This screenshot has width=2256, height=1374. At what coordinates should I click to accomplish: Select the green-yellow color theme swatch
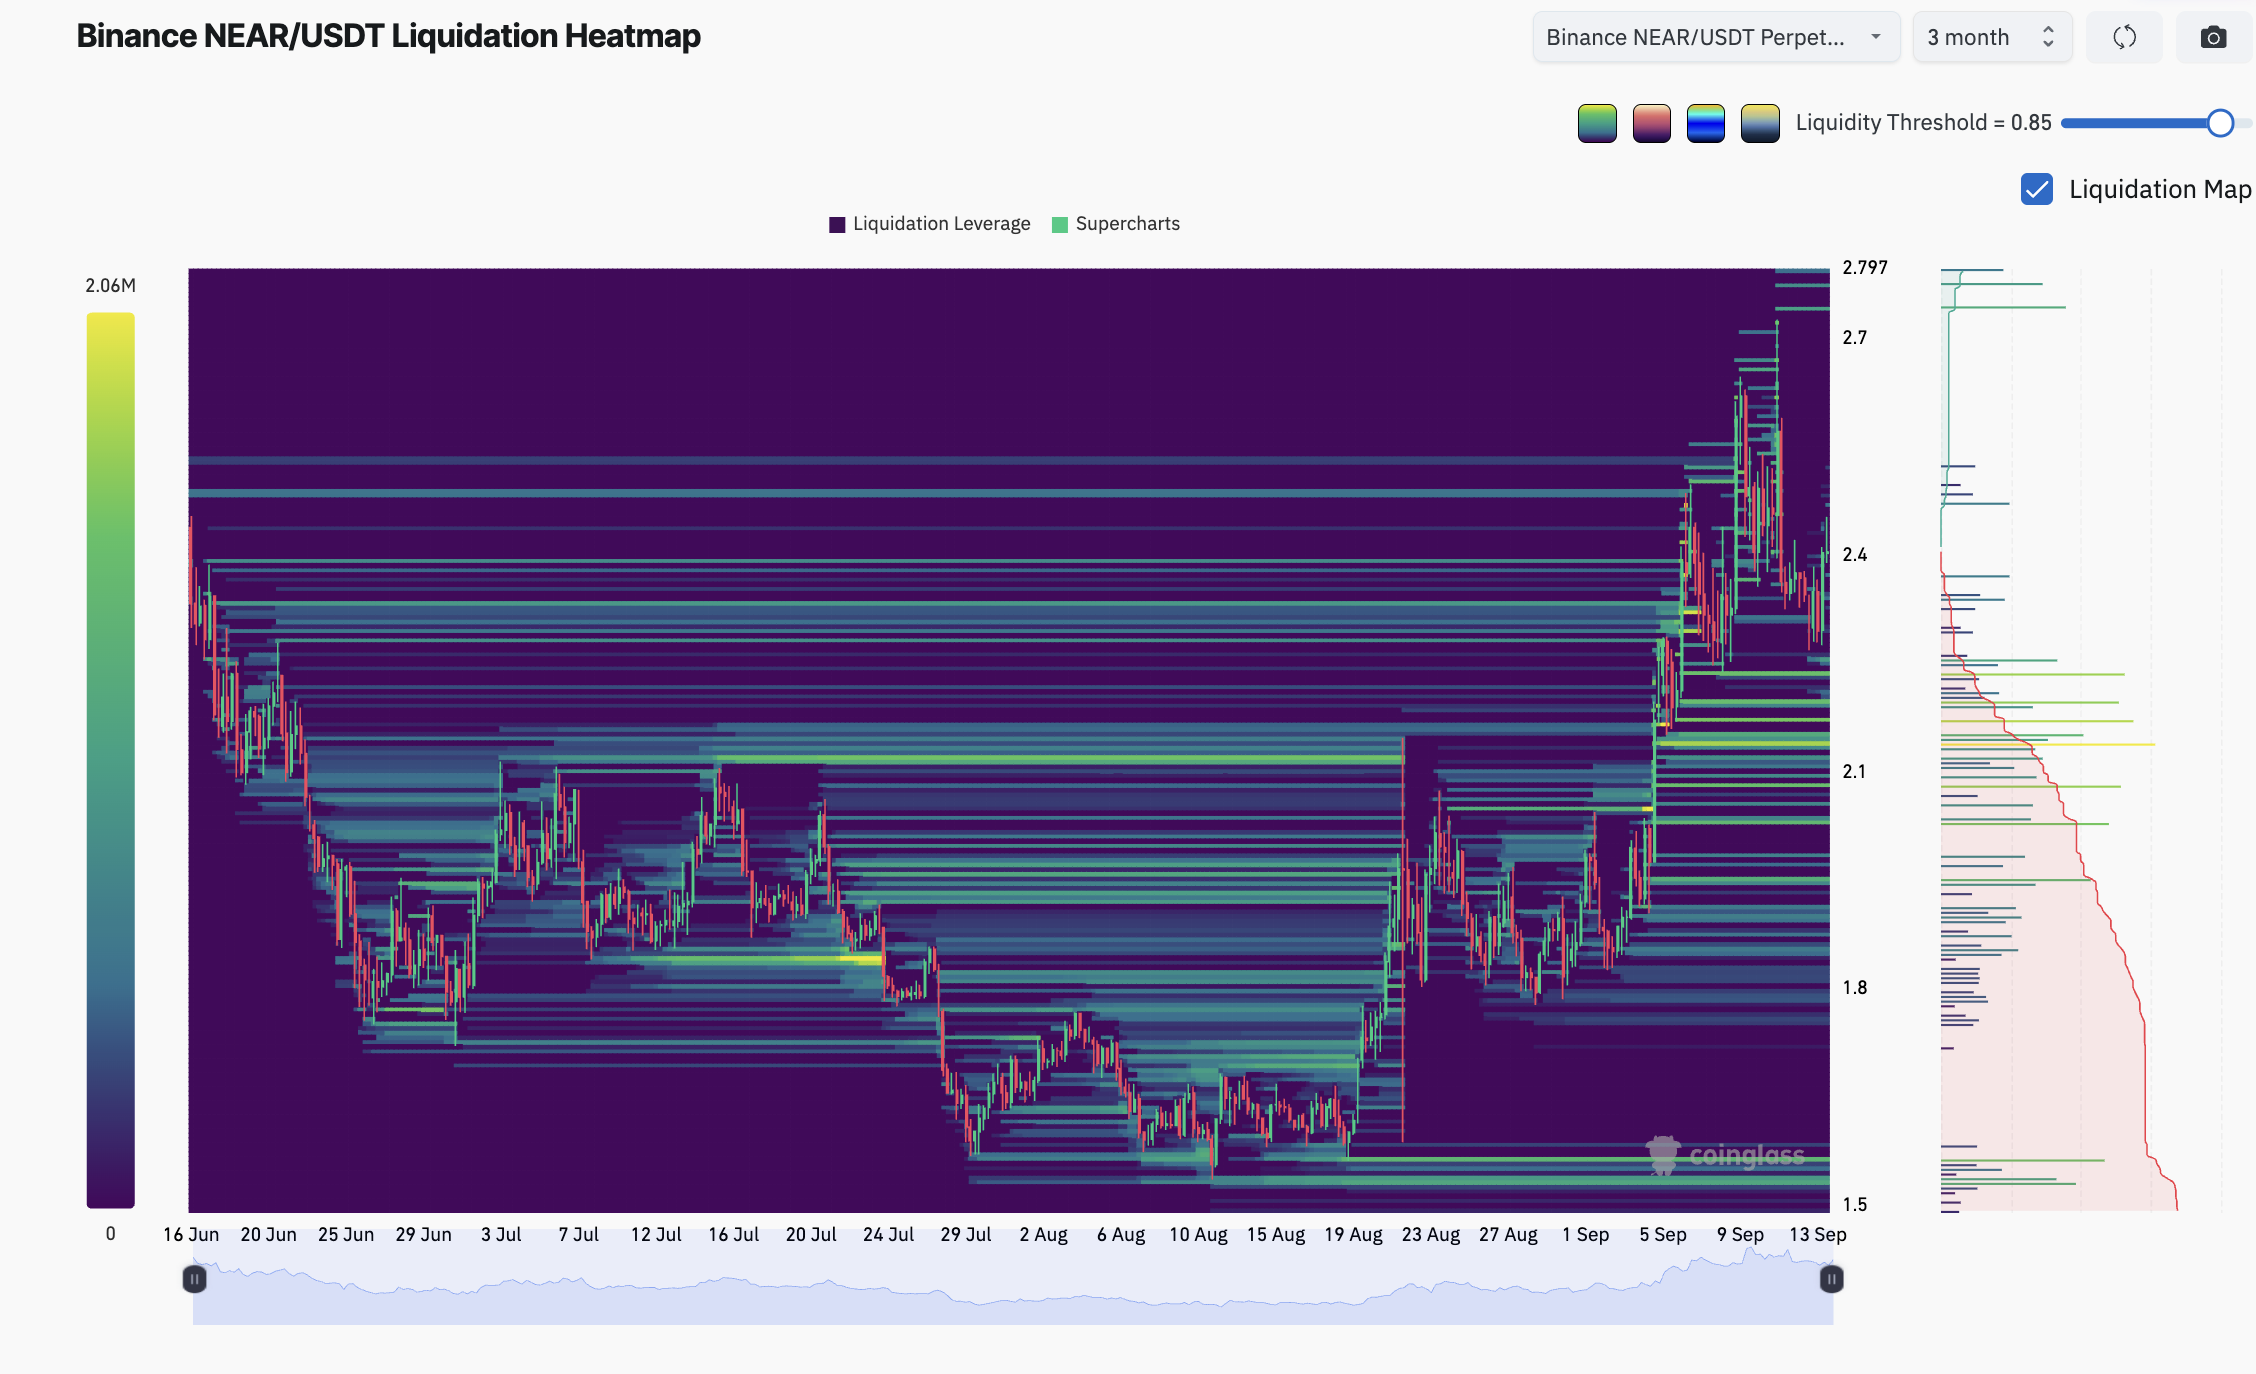(1597, 123)
